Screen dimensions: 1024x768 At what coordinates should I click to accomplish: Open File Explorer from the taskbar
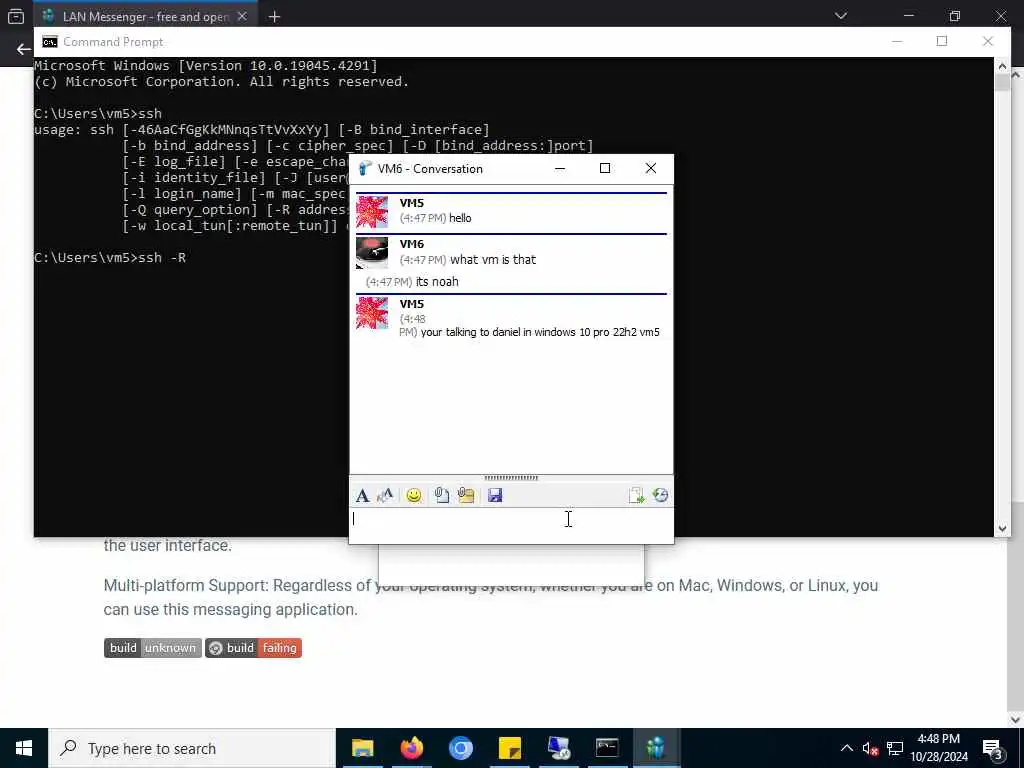[x=362, y=748]
